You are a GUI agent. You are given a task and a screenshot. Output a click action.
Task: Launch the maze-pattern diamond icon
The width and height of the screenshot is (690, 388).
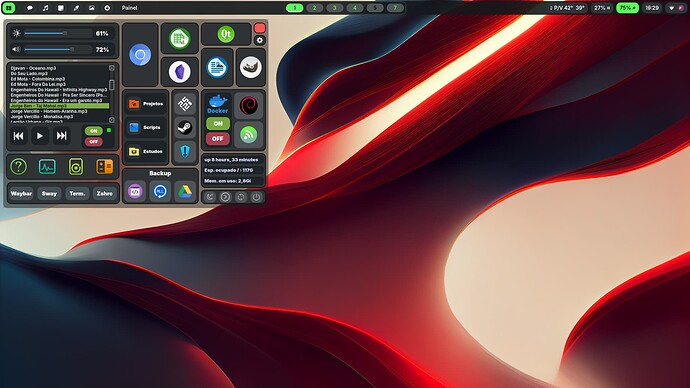[x=185, y=104]
